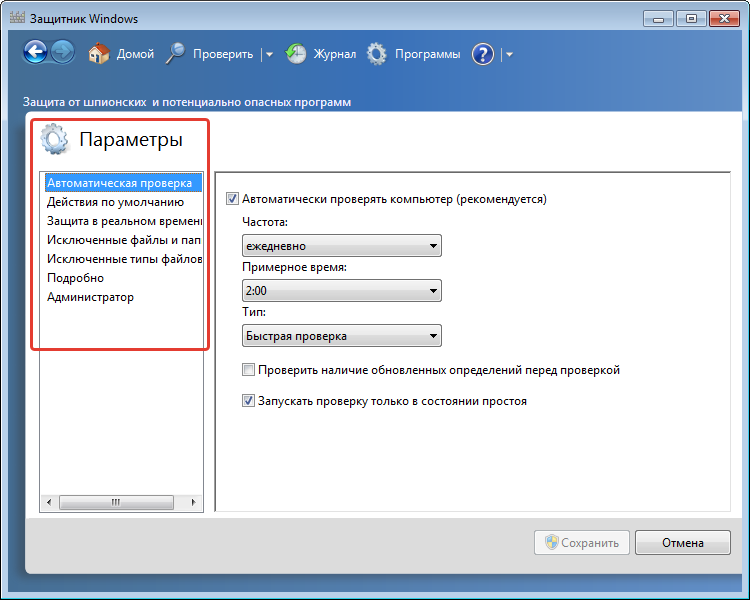Image resolution: width=750 pixels, height=600 pixels.
Task: Open the Примерное время dropdown showing 2:00
Action: tap(342, 290)
